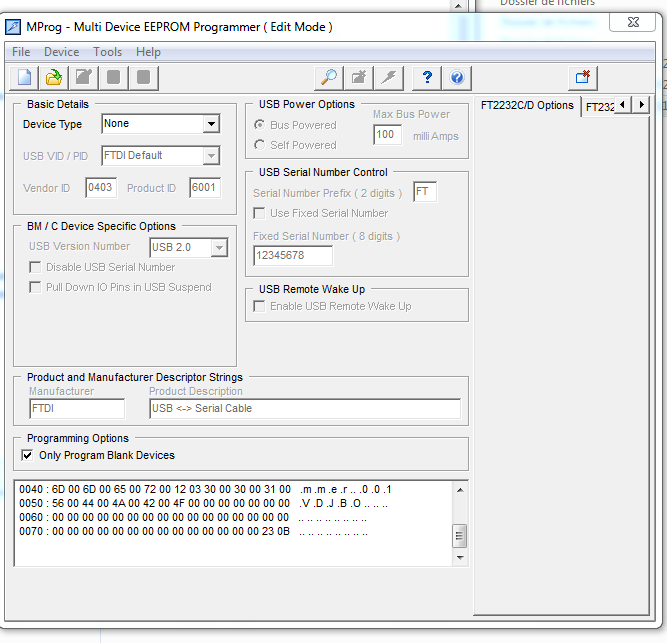This screenshot has width=667, height=643.
Task: Expand the USB VID / PID dropdown
Action: click(211, 156)
